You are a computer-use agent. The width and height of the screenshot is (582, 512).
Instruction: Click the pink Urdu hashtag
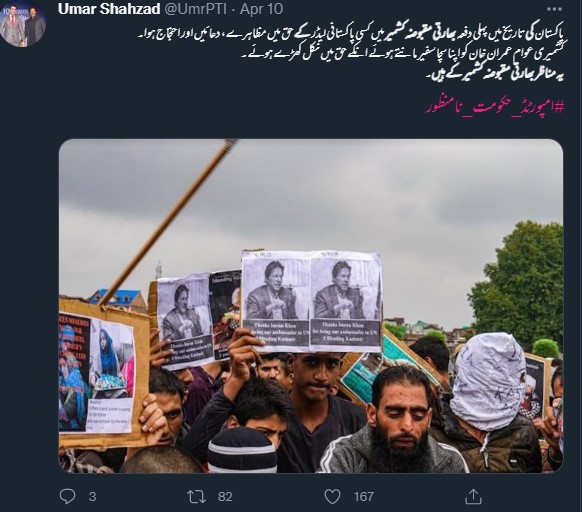[x=495, y=107]
